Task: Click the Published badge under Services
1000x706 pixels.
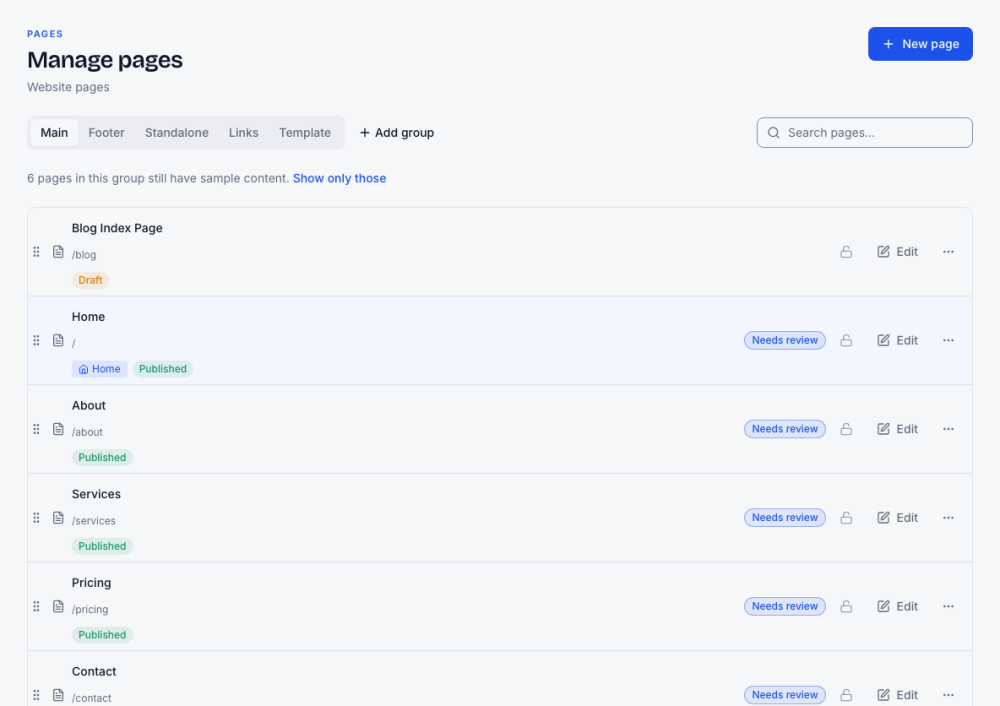Action: (102, 546)
